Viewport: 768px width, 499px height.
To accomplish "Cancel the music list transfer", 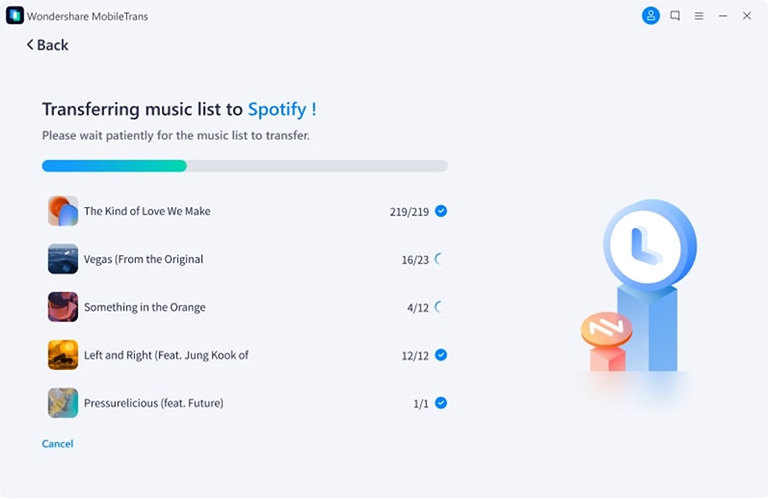I will point(57,444).
